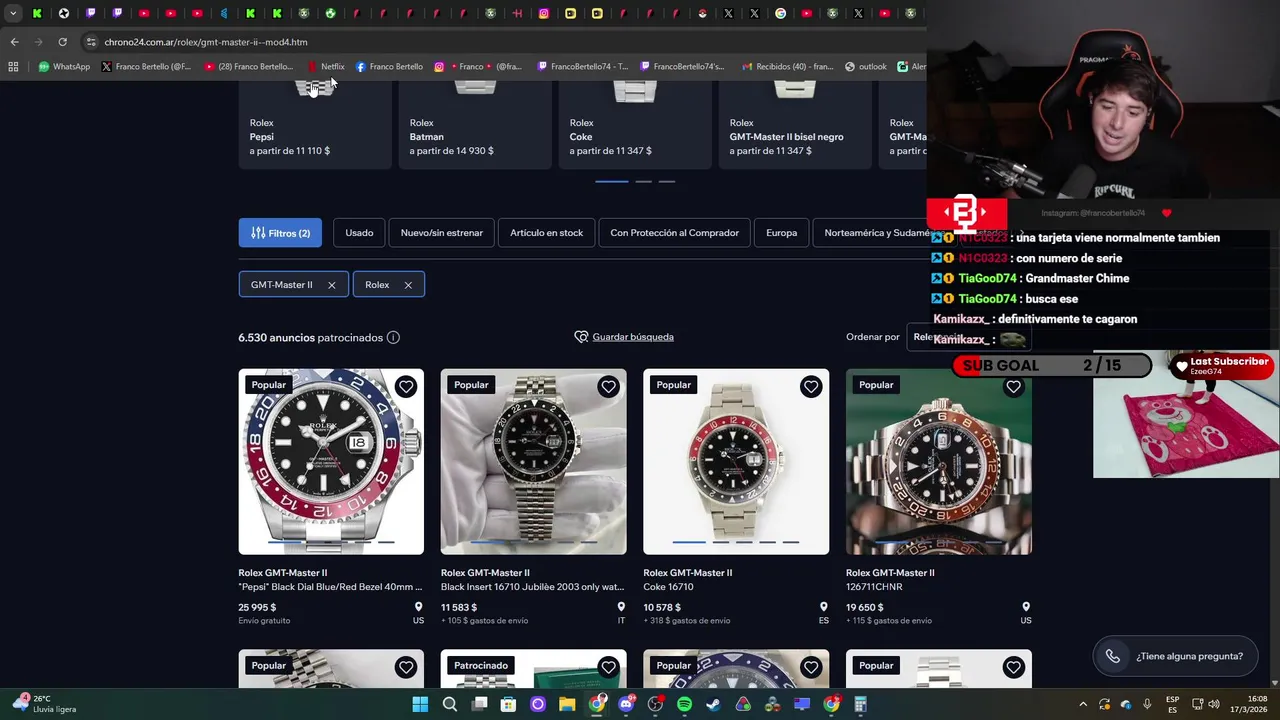Screen dimensions: 1280x720
Task: Click the location pin on the 25 995 $ listing
Action: pos(418,607)
